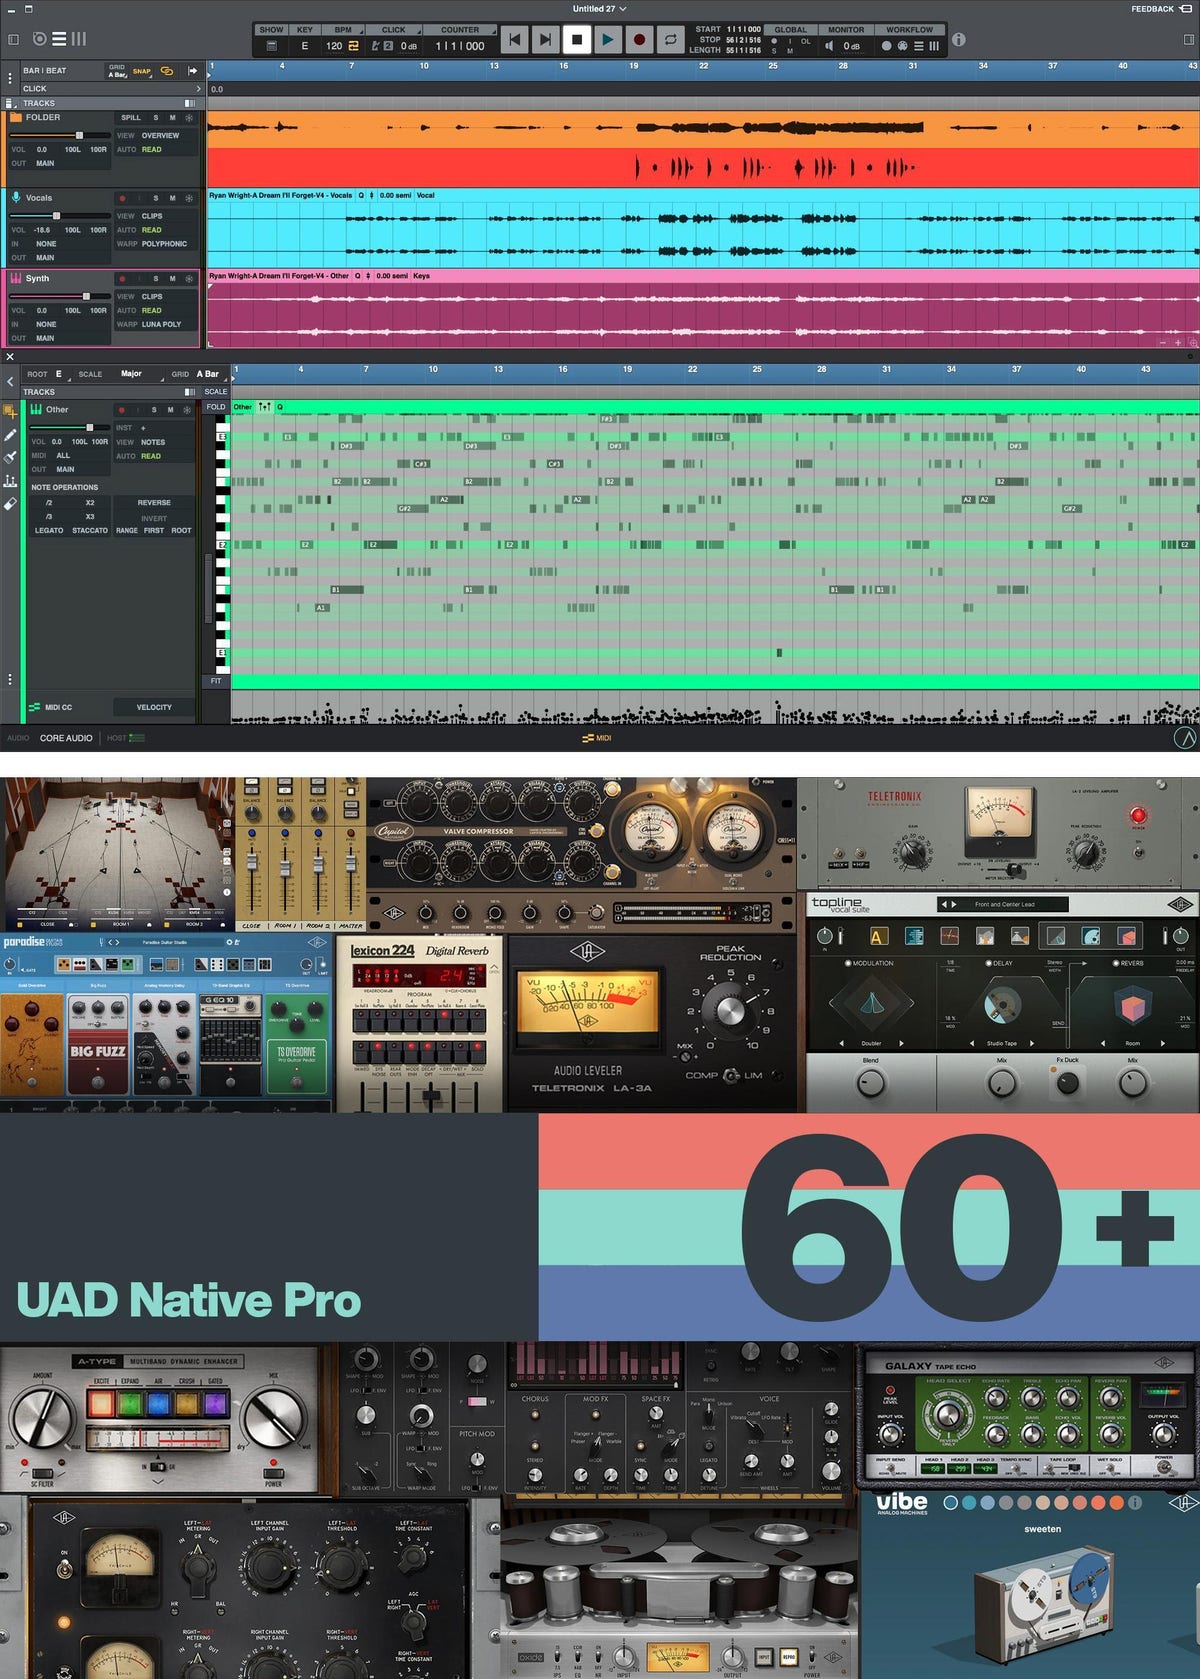This screenshot has height=1679, width=1200.
Task: Click the Fit button below piano keys
Action: tap(216, 681)
